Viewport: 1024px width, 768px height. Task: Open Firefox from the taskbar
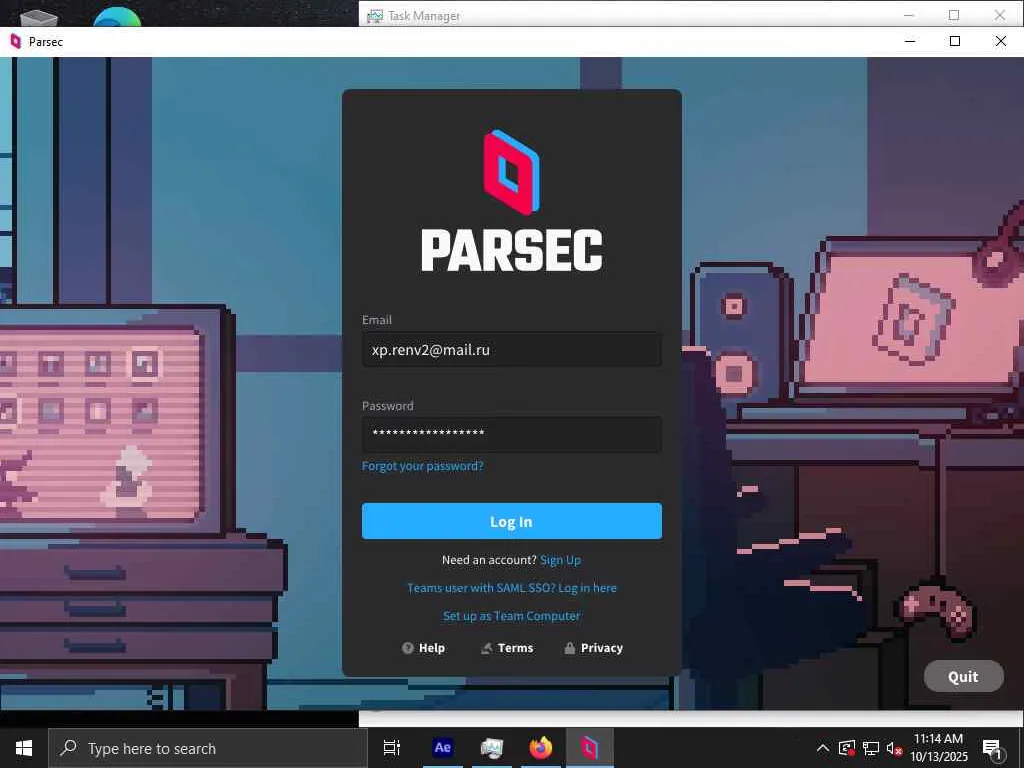(x=540, y=748)
